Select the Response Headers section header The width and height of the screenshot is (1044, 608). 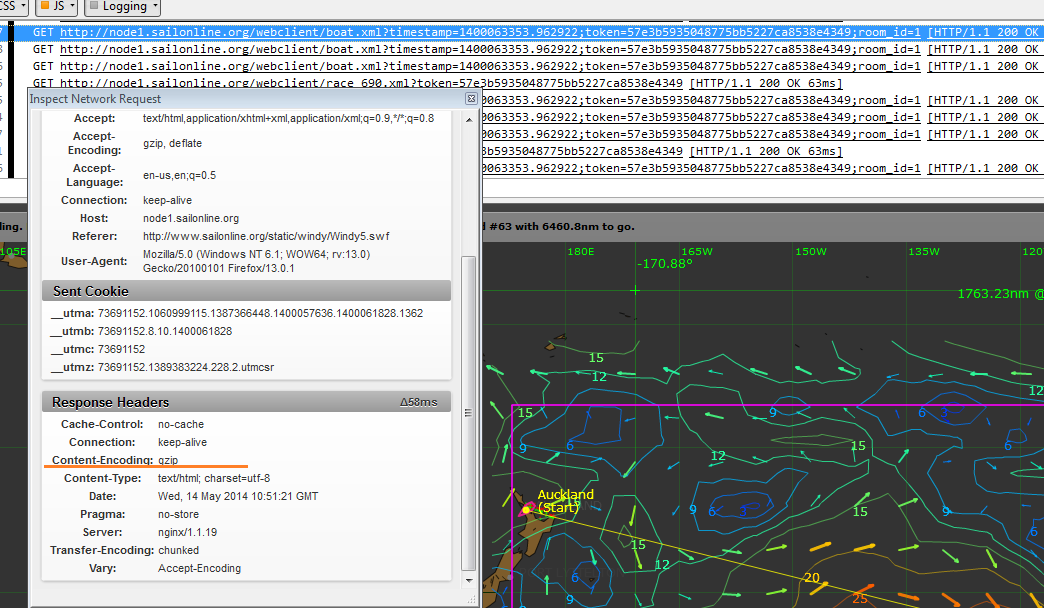coord(246,402)
